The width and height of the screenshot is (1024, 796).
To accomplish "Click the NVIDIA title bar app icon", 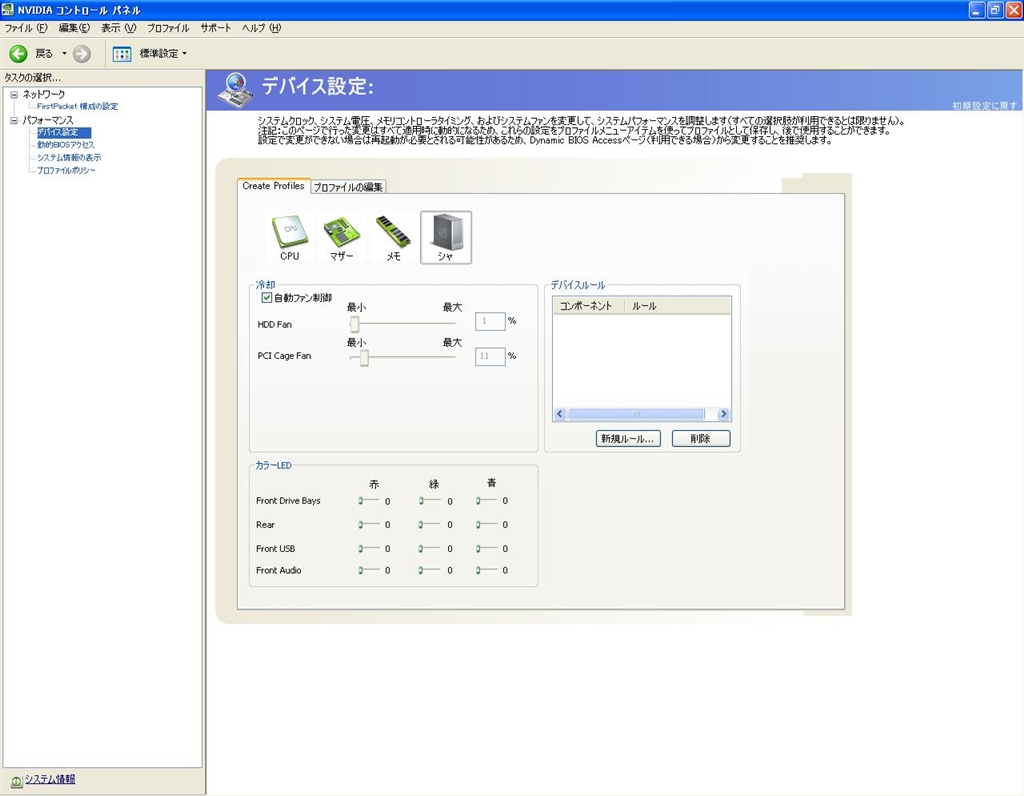I will click(8, 10).
